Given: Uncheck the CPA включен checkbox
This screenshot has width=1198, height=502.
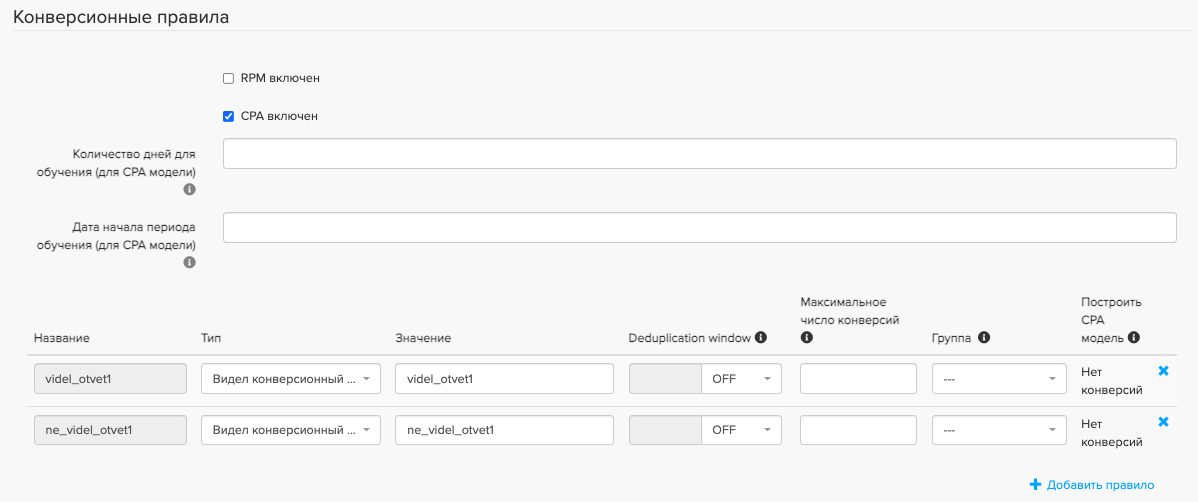Looking at the screenshot, I should tap(228, 116).
